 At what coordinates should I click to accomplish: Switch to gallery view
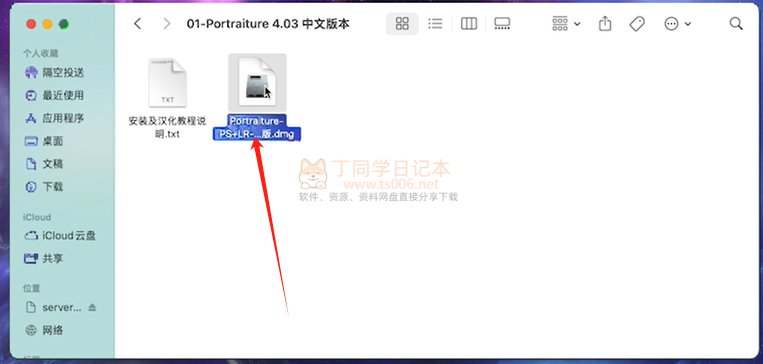(502, 23)
